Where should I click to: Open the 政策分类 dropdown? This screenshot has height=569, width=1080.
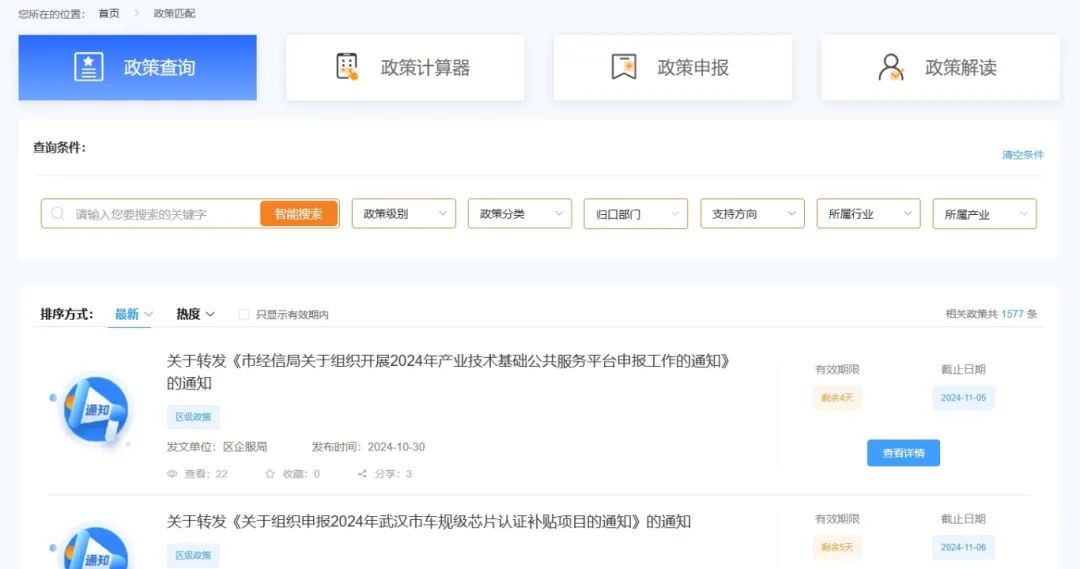520,214
